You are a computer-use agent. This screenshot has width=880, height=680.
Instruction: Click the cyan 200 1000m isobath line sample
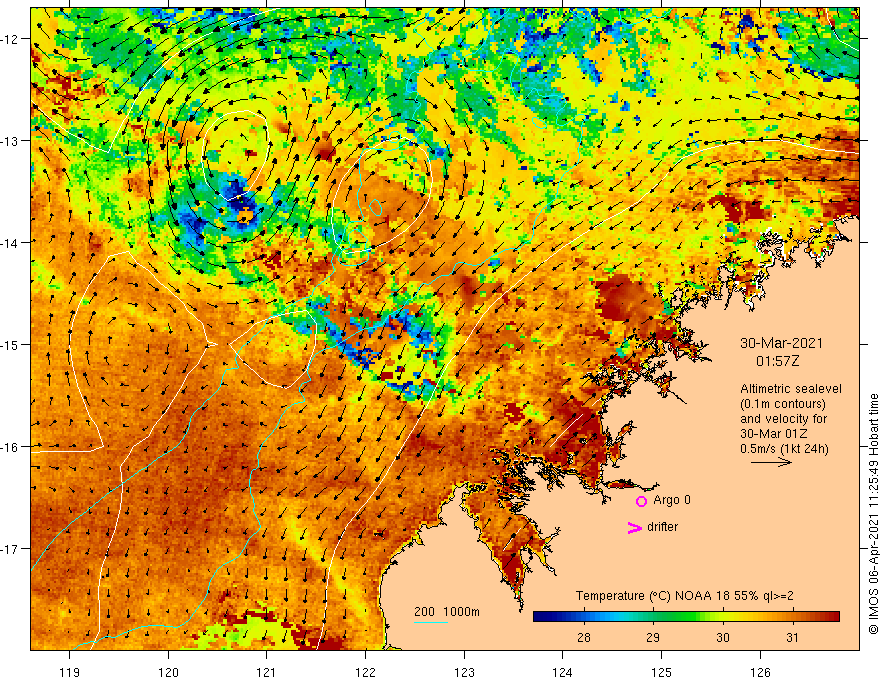pos(430,622)
